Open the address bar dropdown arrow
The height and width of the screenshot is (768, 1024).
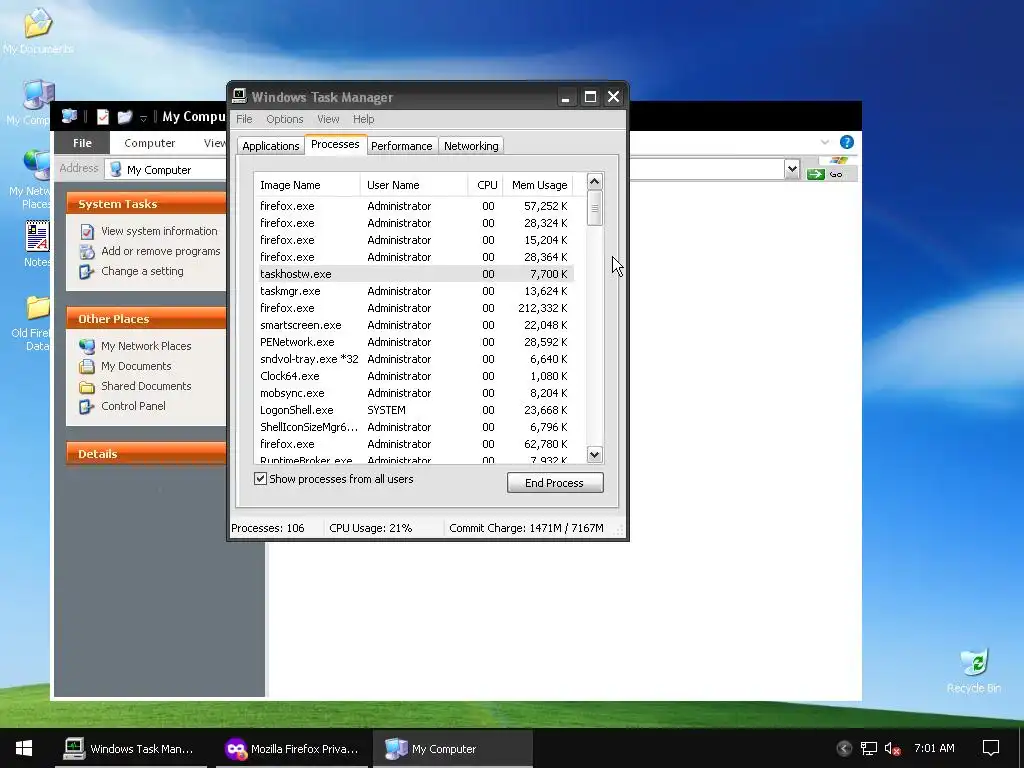point(792,169)
